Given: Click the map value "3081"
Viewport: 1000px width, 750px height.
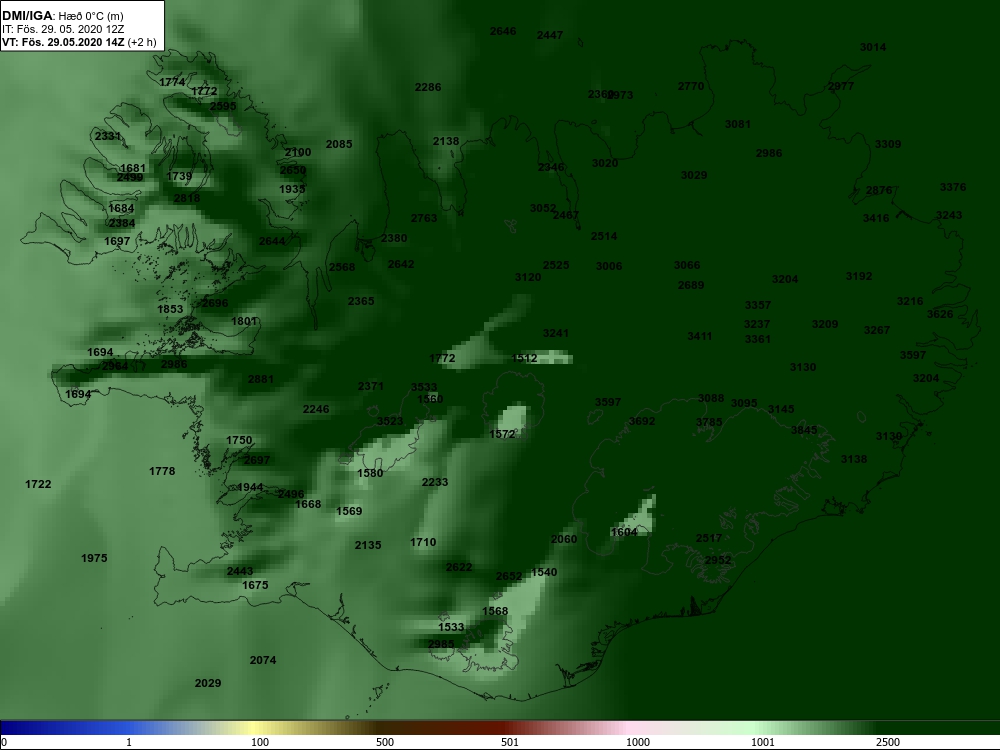Looking at the screenshot, I should point(737,124).
